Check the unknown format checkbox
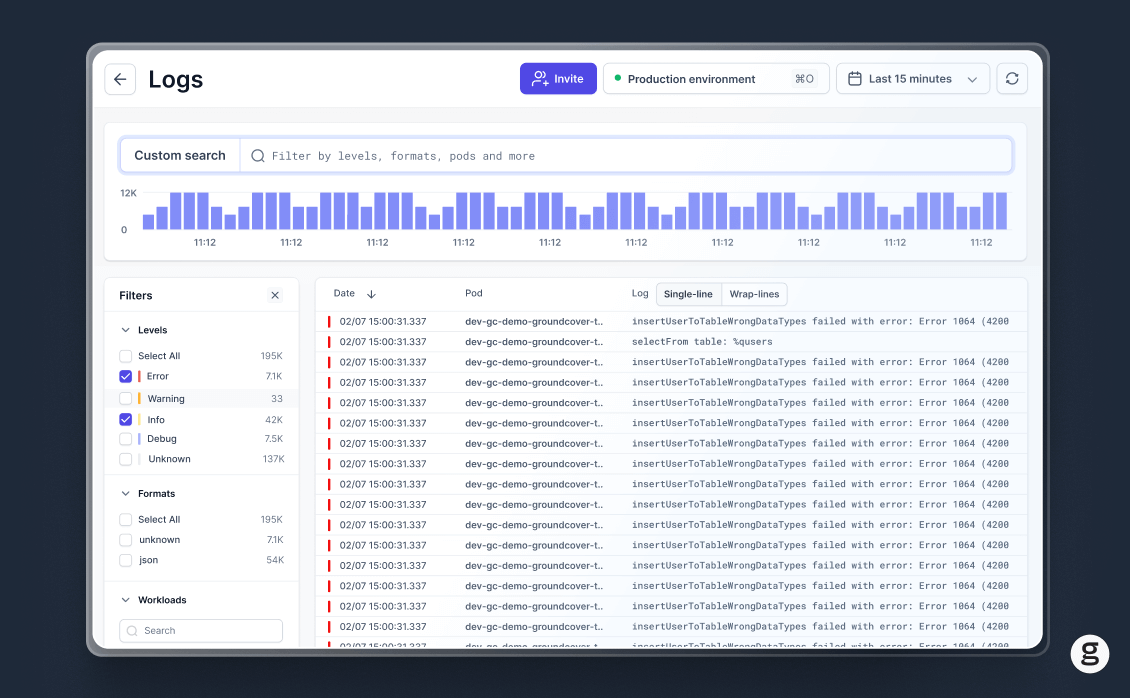The width and height of the screenshot is (1130, 698). [125, 540]
